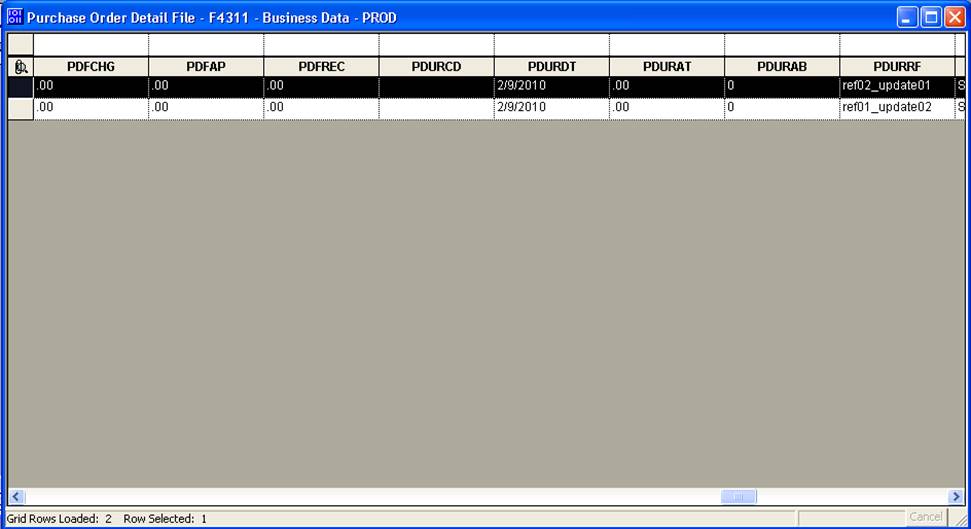Click the PDURDT column header
Viewport: 971px width, 529px height.
coord(552,67)
